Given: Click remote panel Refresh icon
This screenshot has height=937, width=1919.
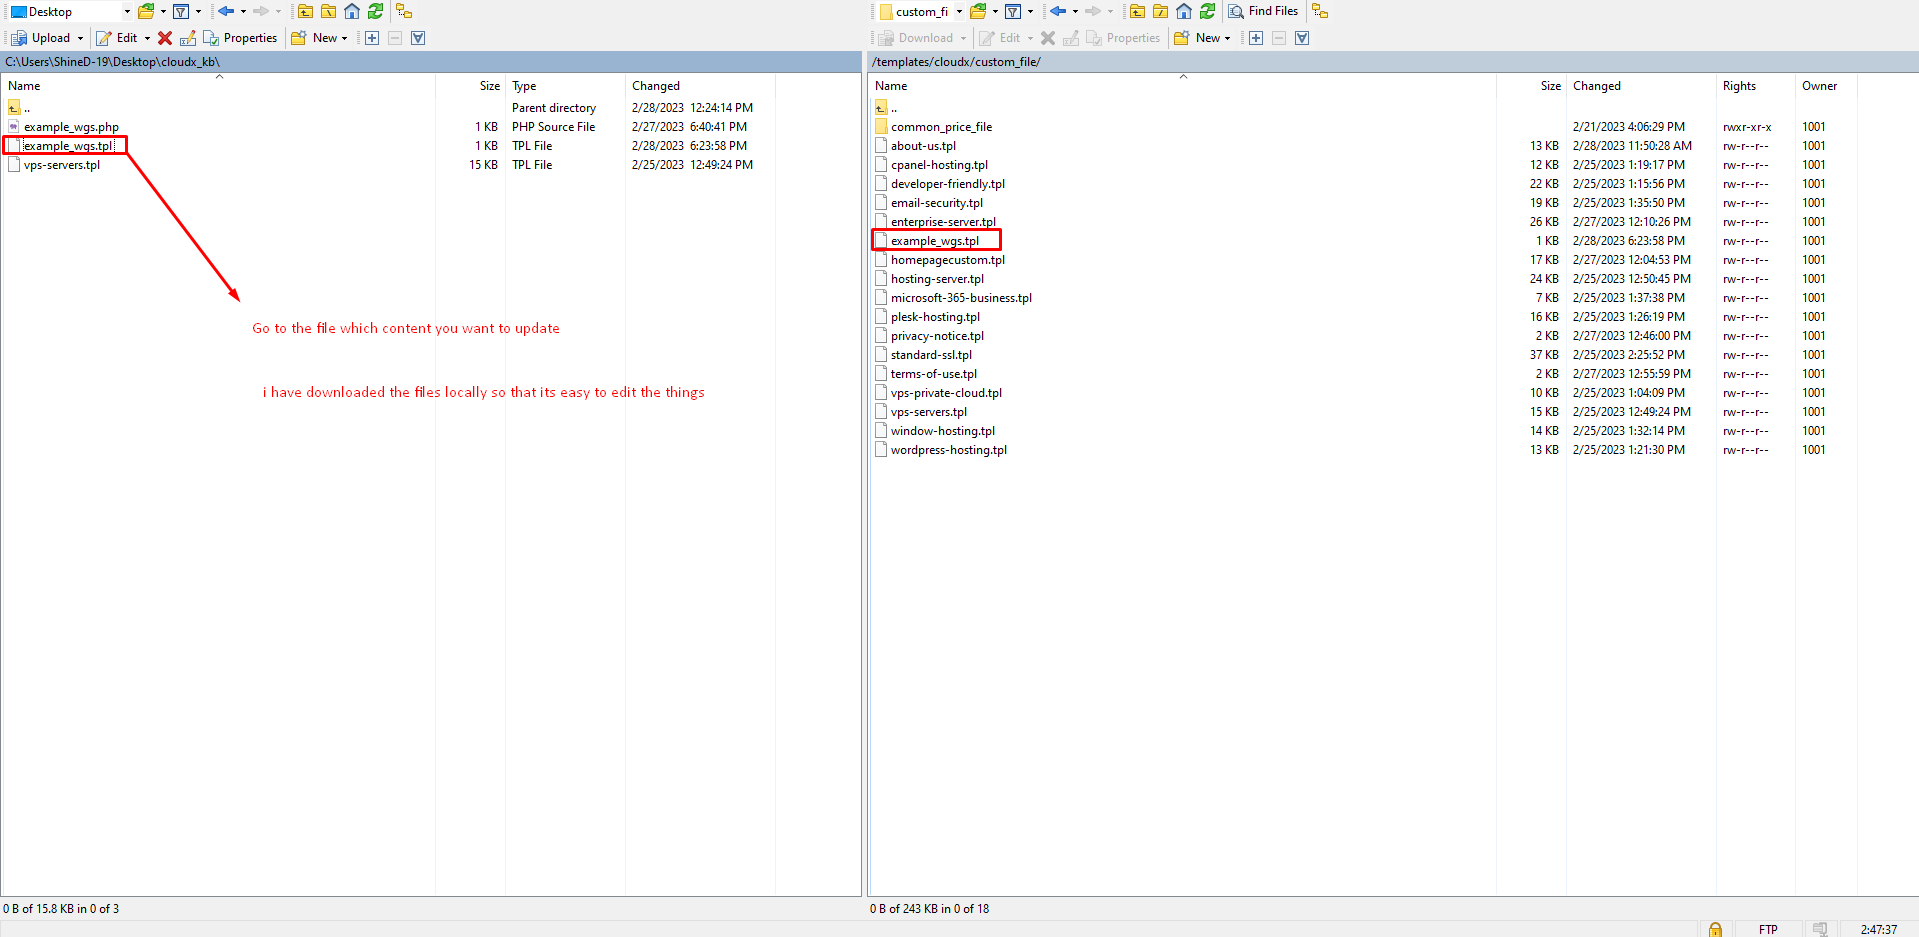Looking at the screenshot, I should [x=1207, y=11].
